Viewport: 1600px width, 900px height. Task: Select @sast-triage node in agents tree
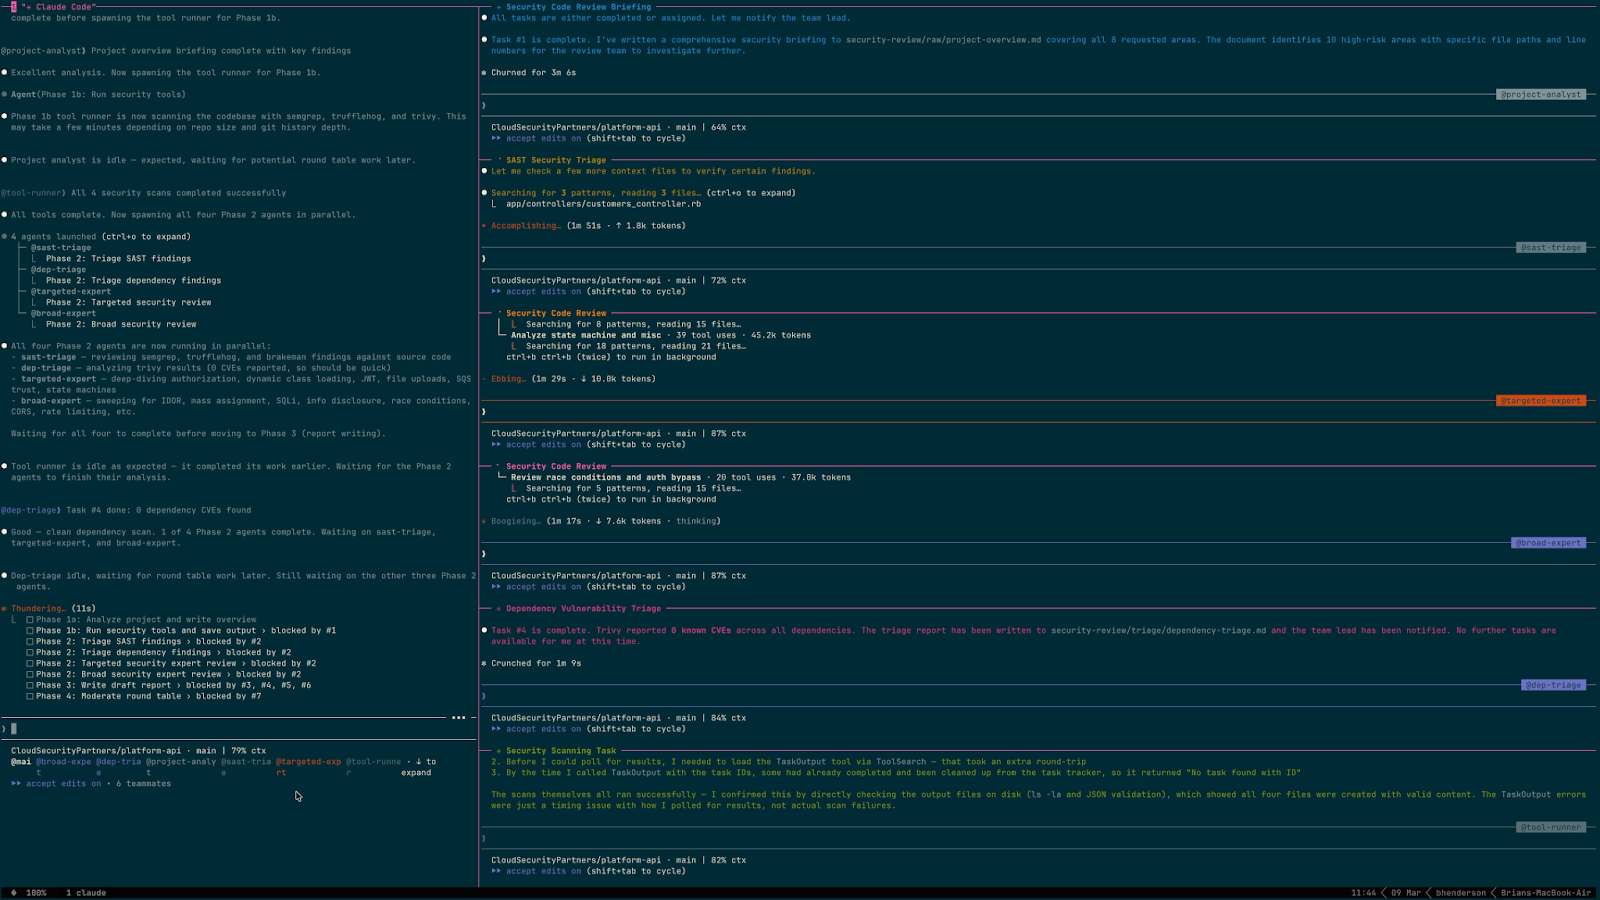pos(61,248)
